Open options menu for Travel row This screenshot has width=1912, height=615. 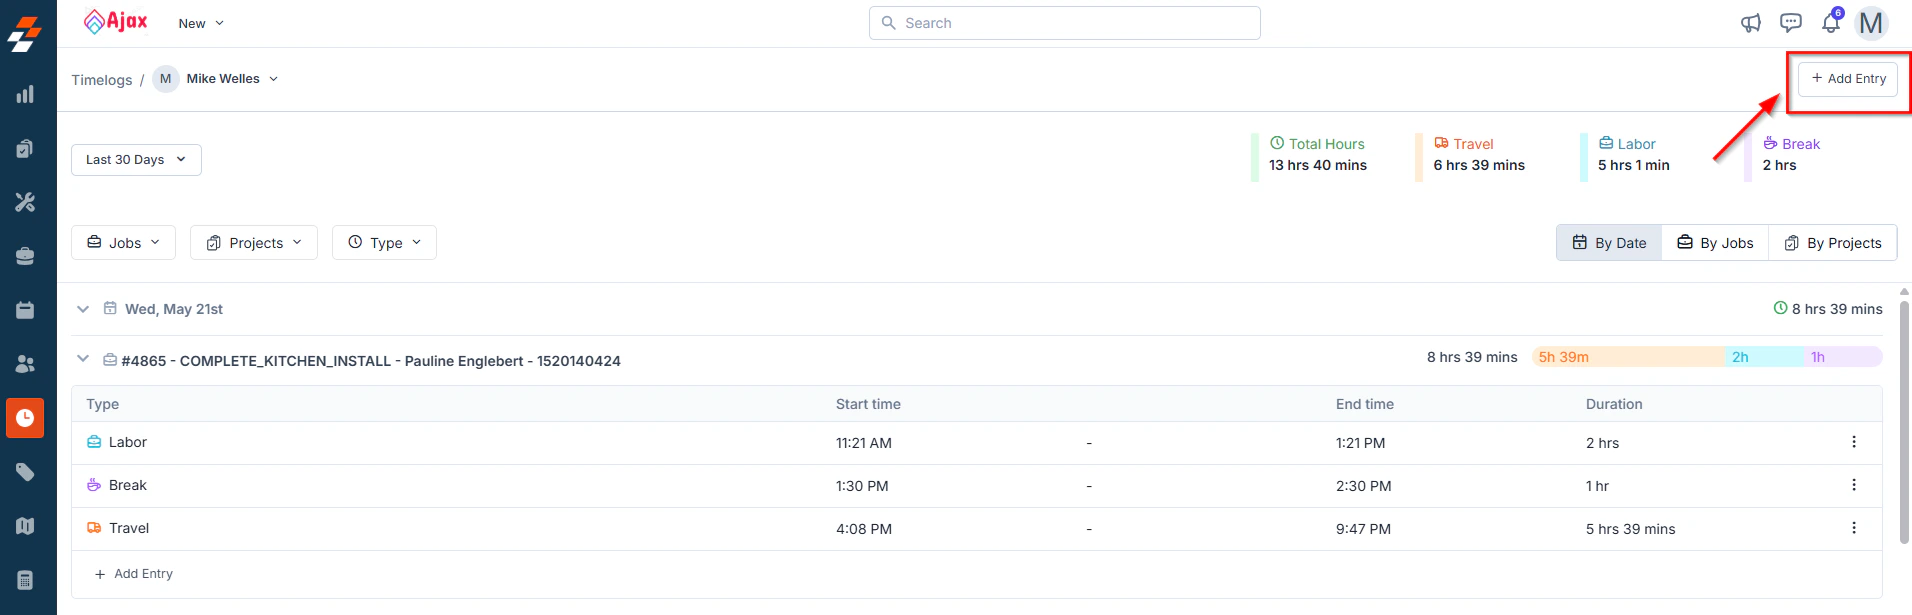pos(1854,528)
